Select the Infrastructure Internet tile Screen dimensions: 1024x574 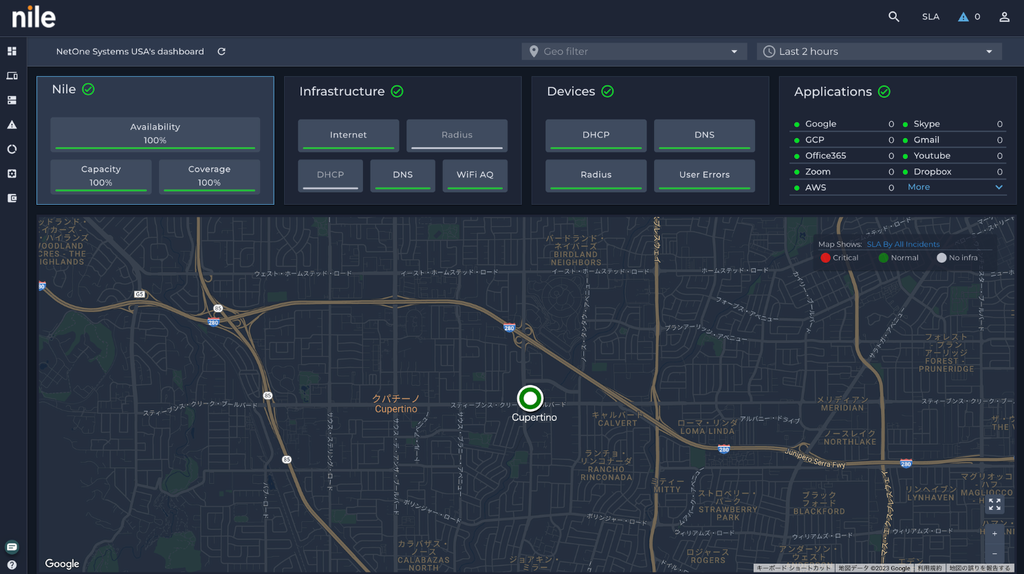tap(348, 135)
